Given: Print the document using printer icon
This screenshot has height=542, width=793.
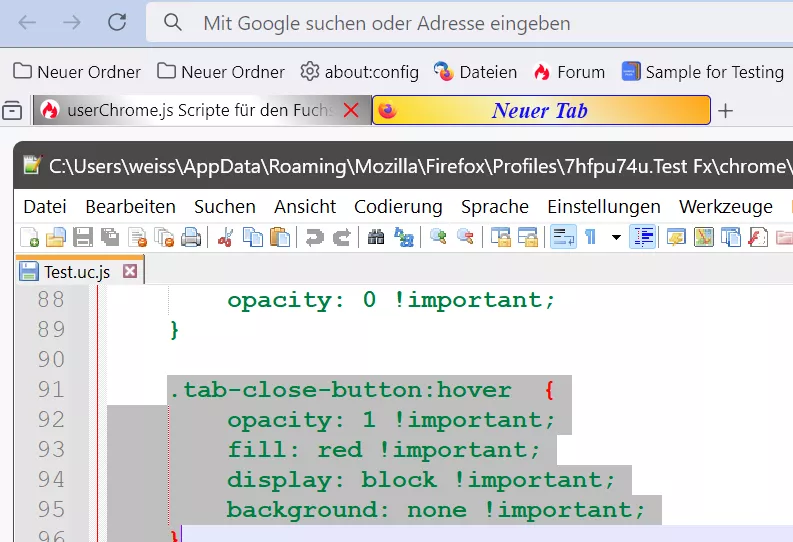Looking at the screenshot, I should pos(191,237).
